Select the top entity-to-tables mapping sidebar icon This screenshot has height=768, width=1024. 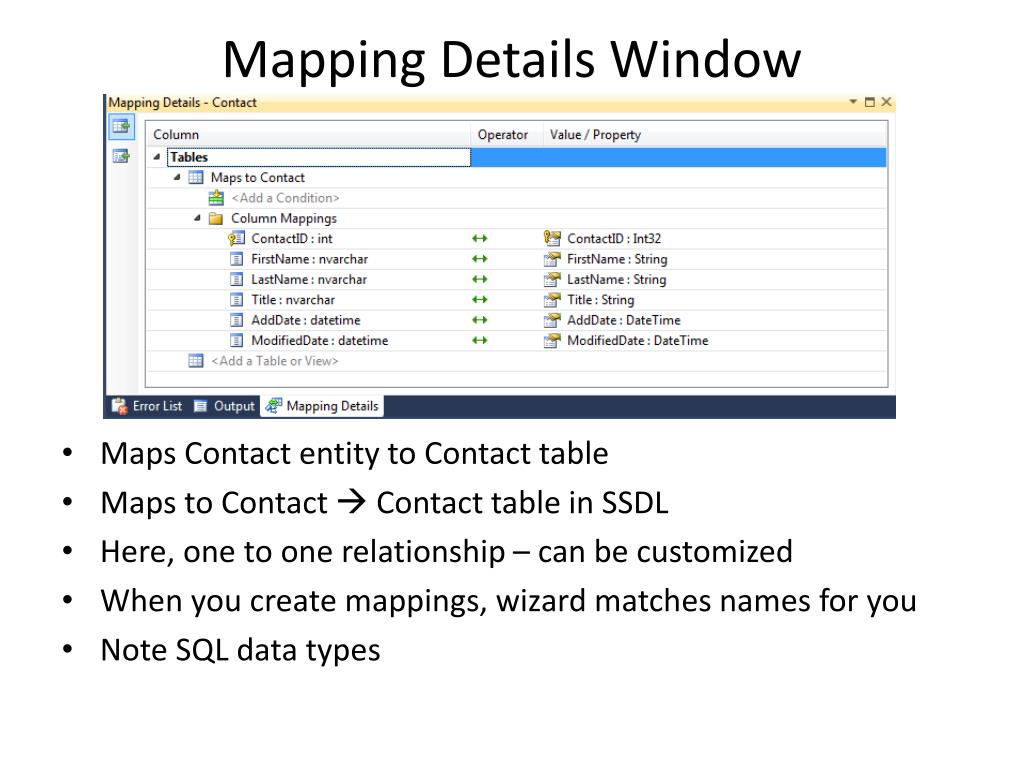[121, 126]
